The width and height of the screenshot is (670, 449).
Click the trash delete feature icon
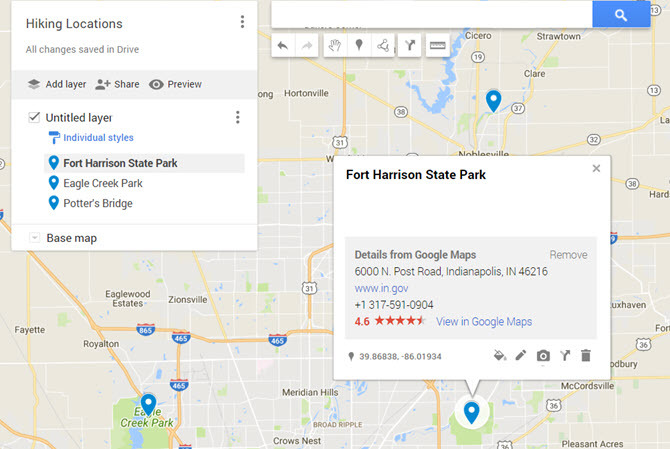(586, 355)
